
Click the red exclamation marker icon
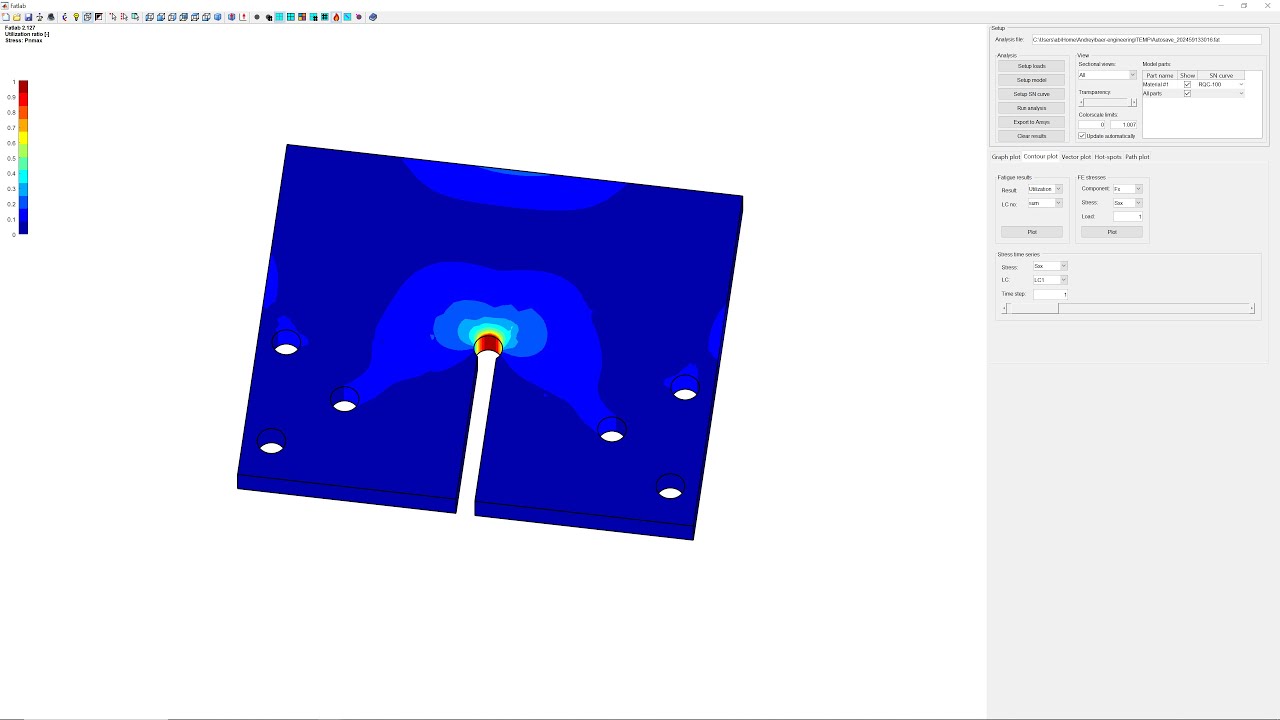(x=243, y=17)
